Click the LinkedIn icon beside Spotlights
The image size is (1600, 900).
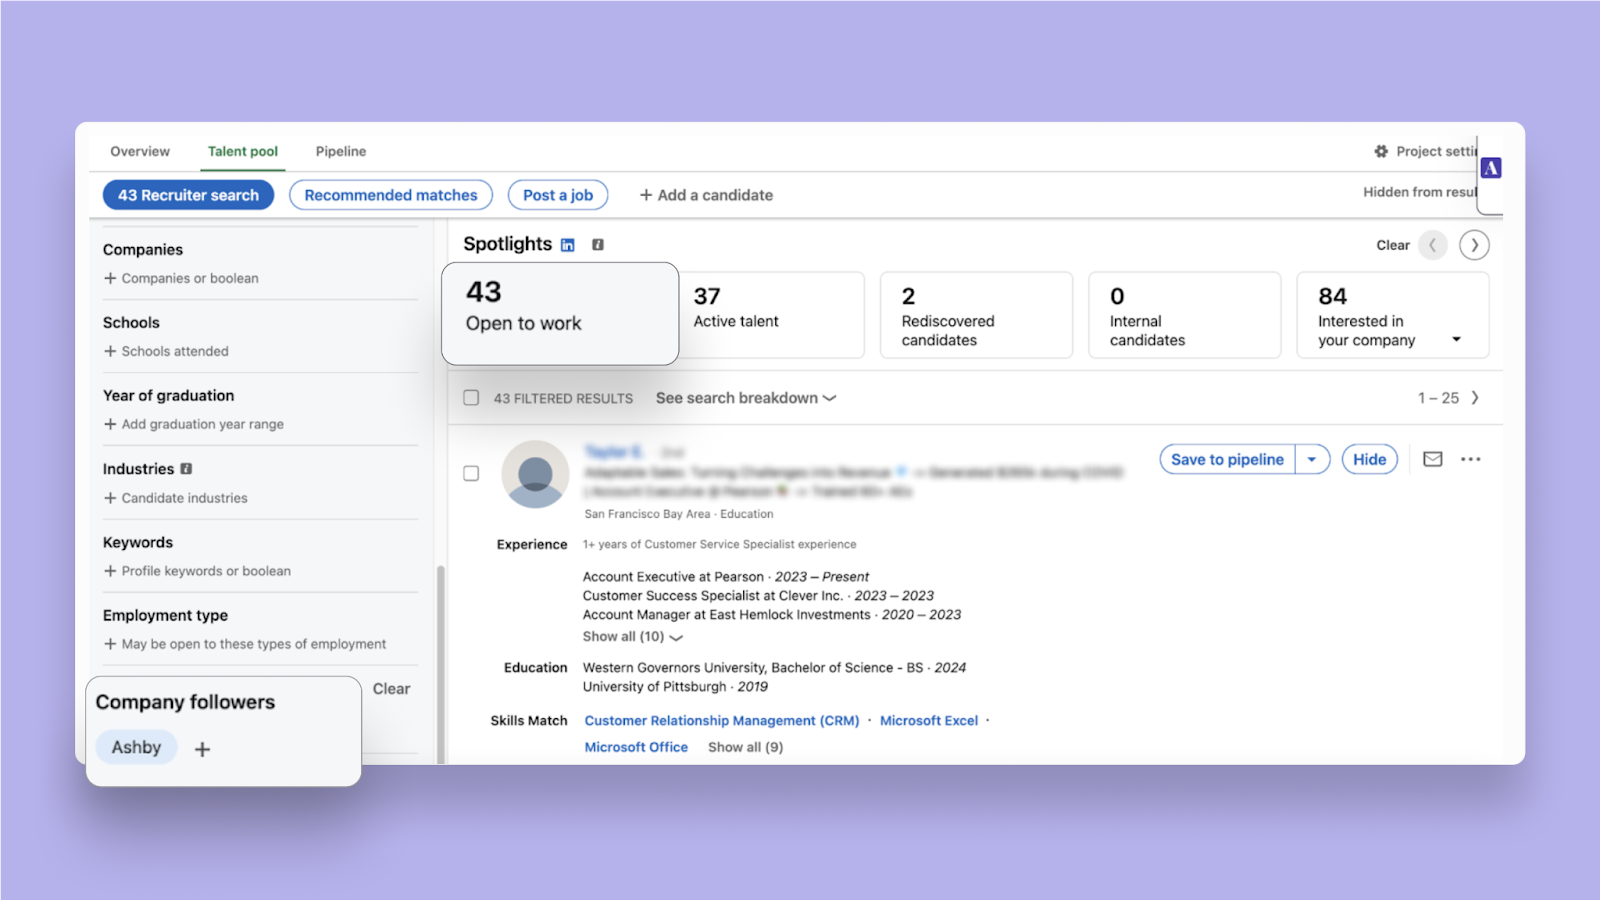(568, 245)
